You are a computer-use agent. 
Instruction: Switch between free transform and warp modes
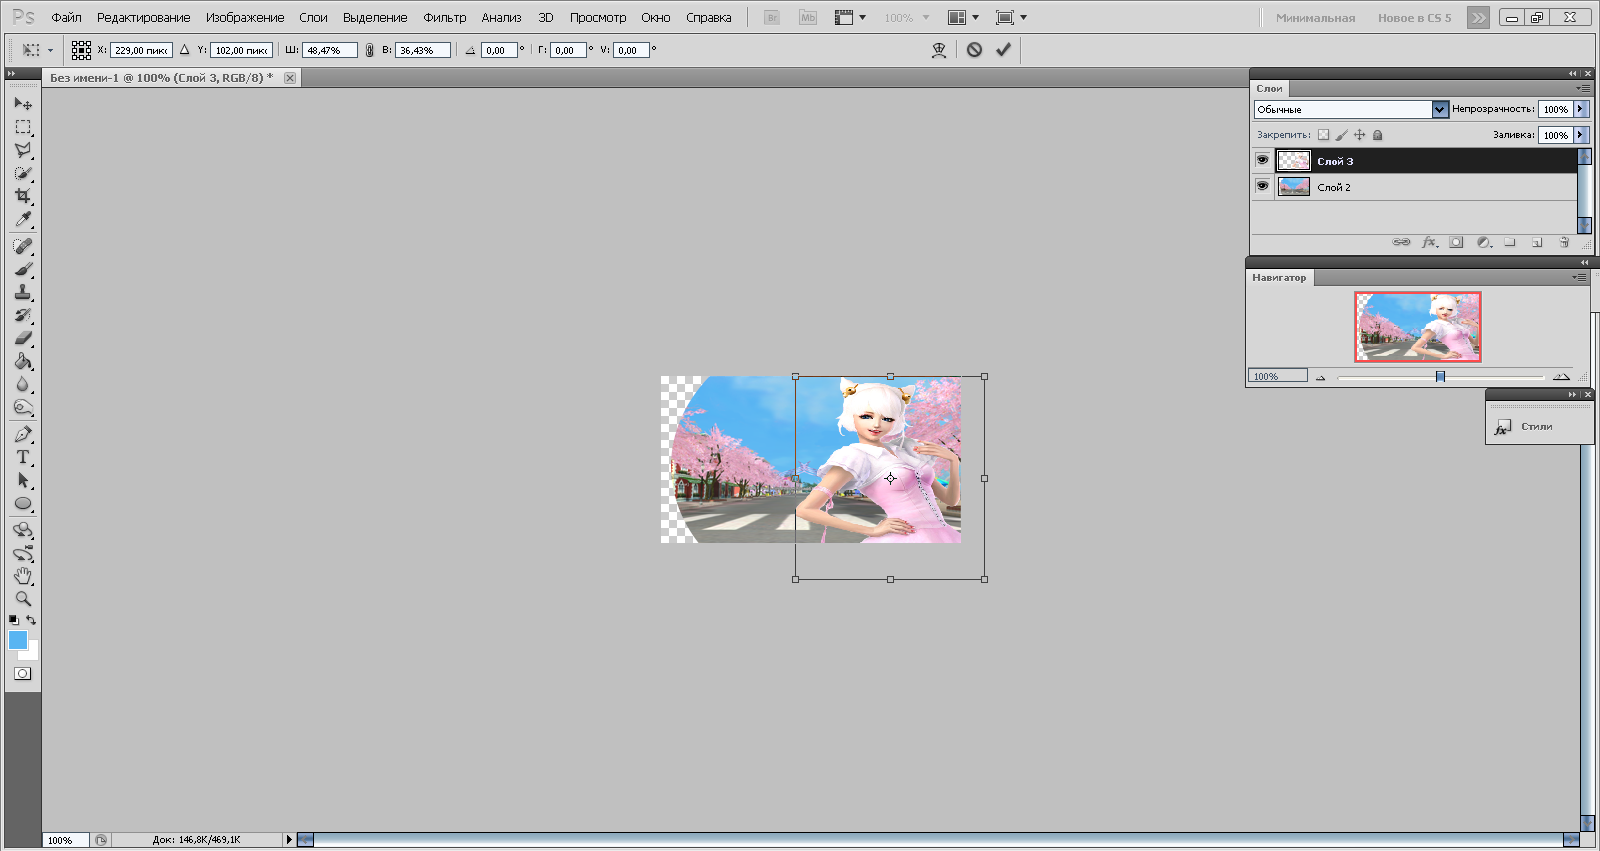coord(938,50)
